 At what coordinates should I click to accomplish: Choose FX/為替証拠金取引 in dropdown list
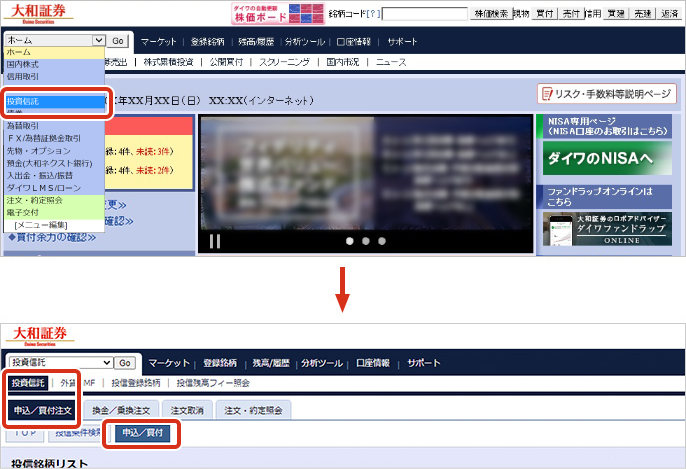pos(54,138)
